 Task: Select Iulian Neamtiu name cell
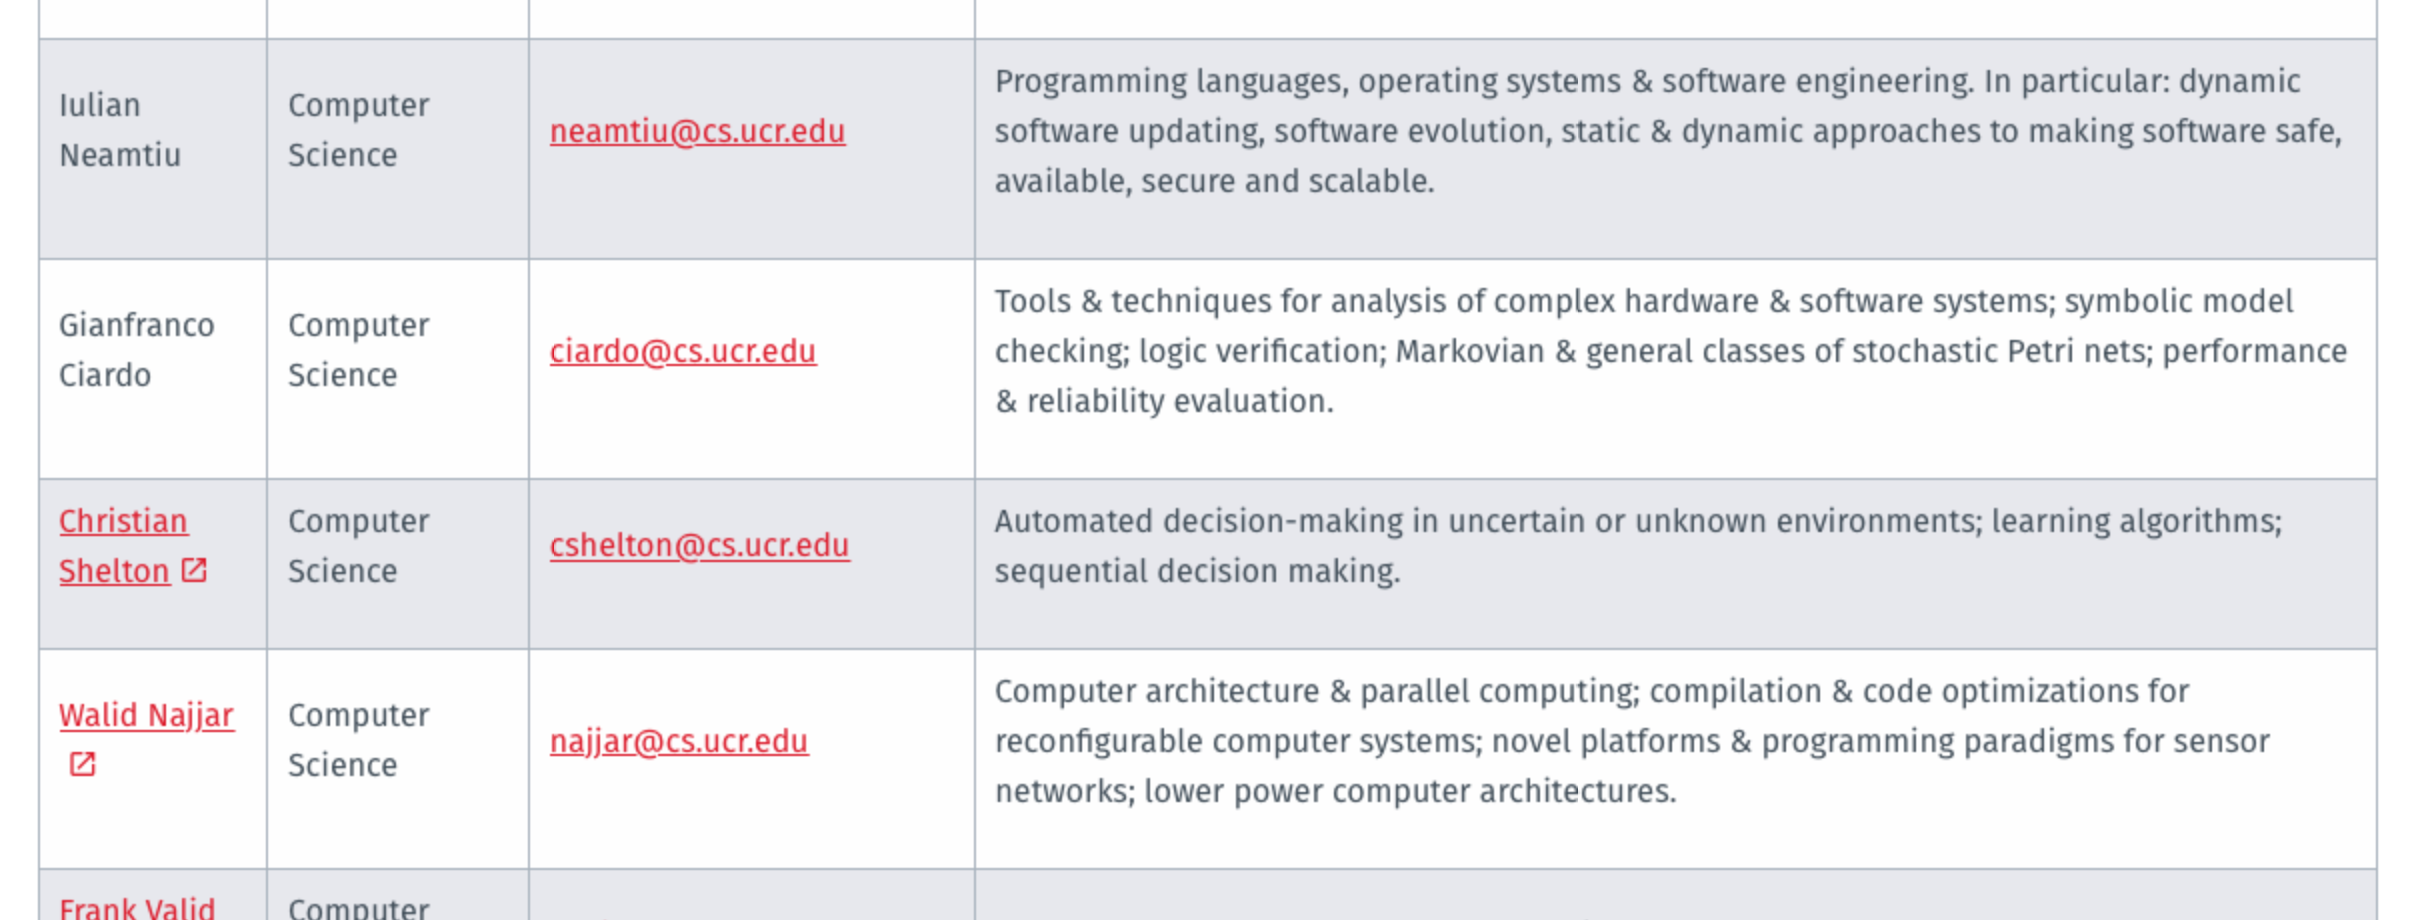[x=153, y=149]
